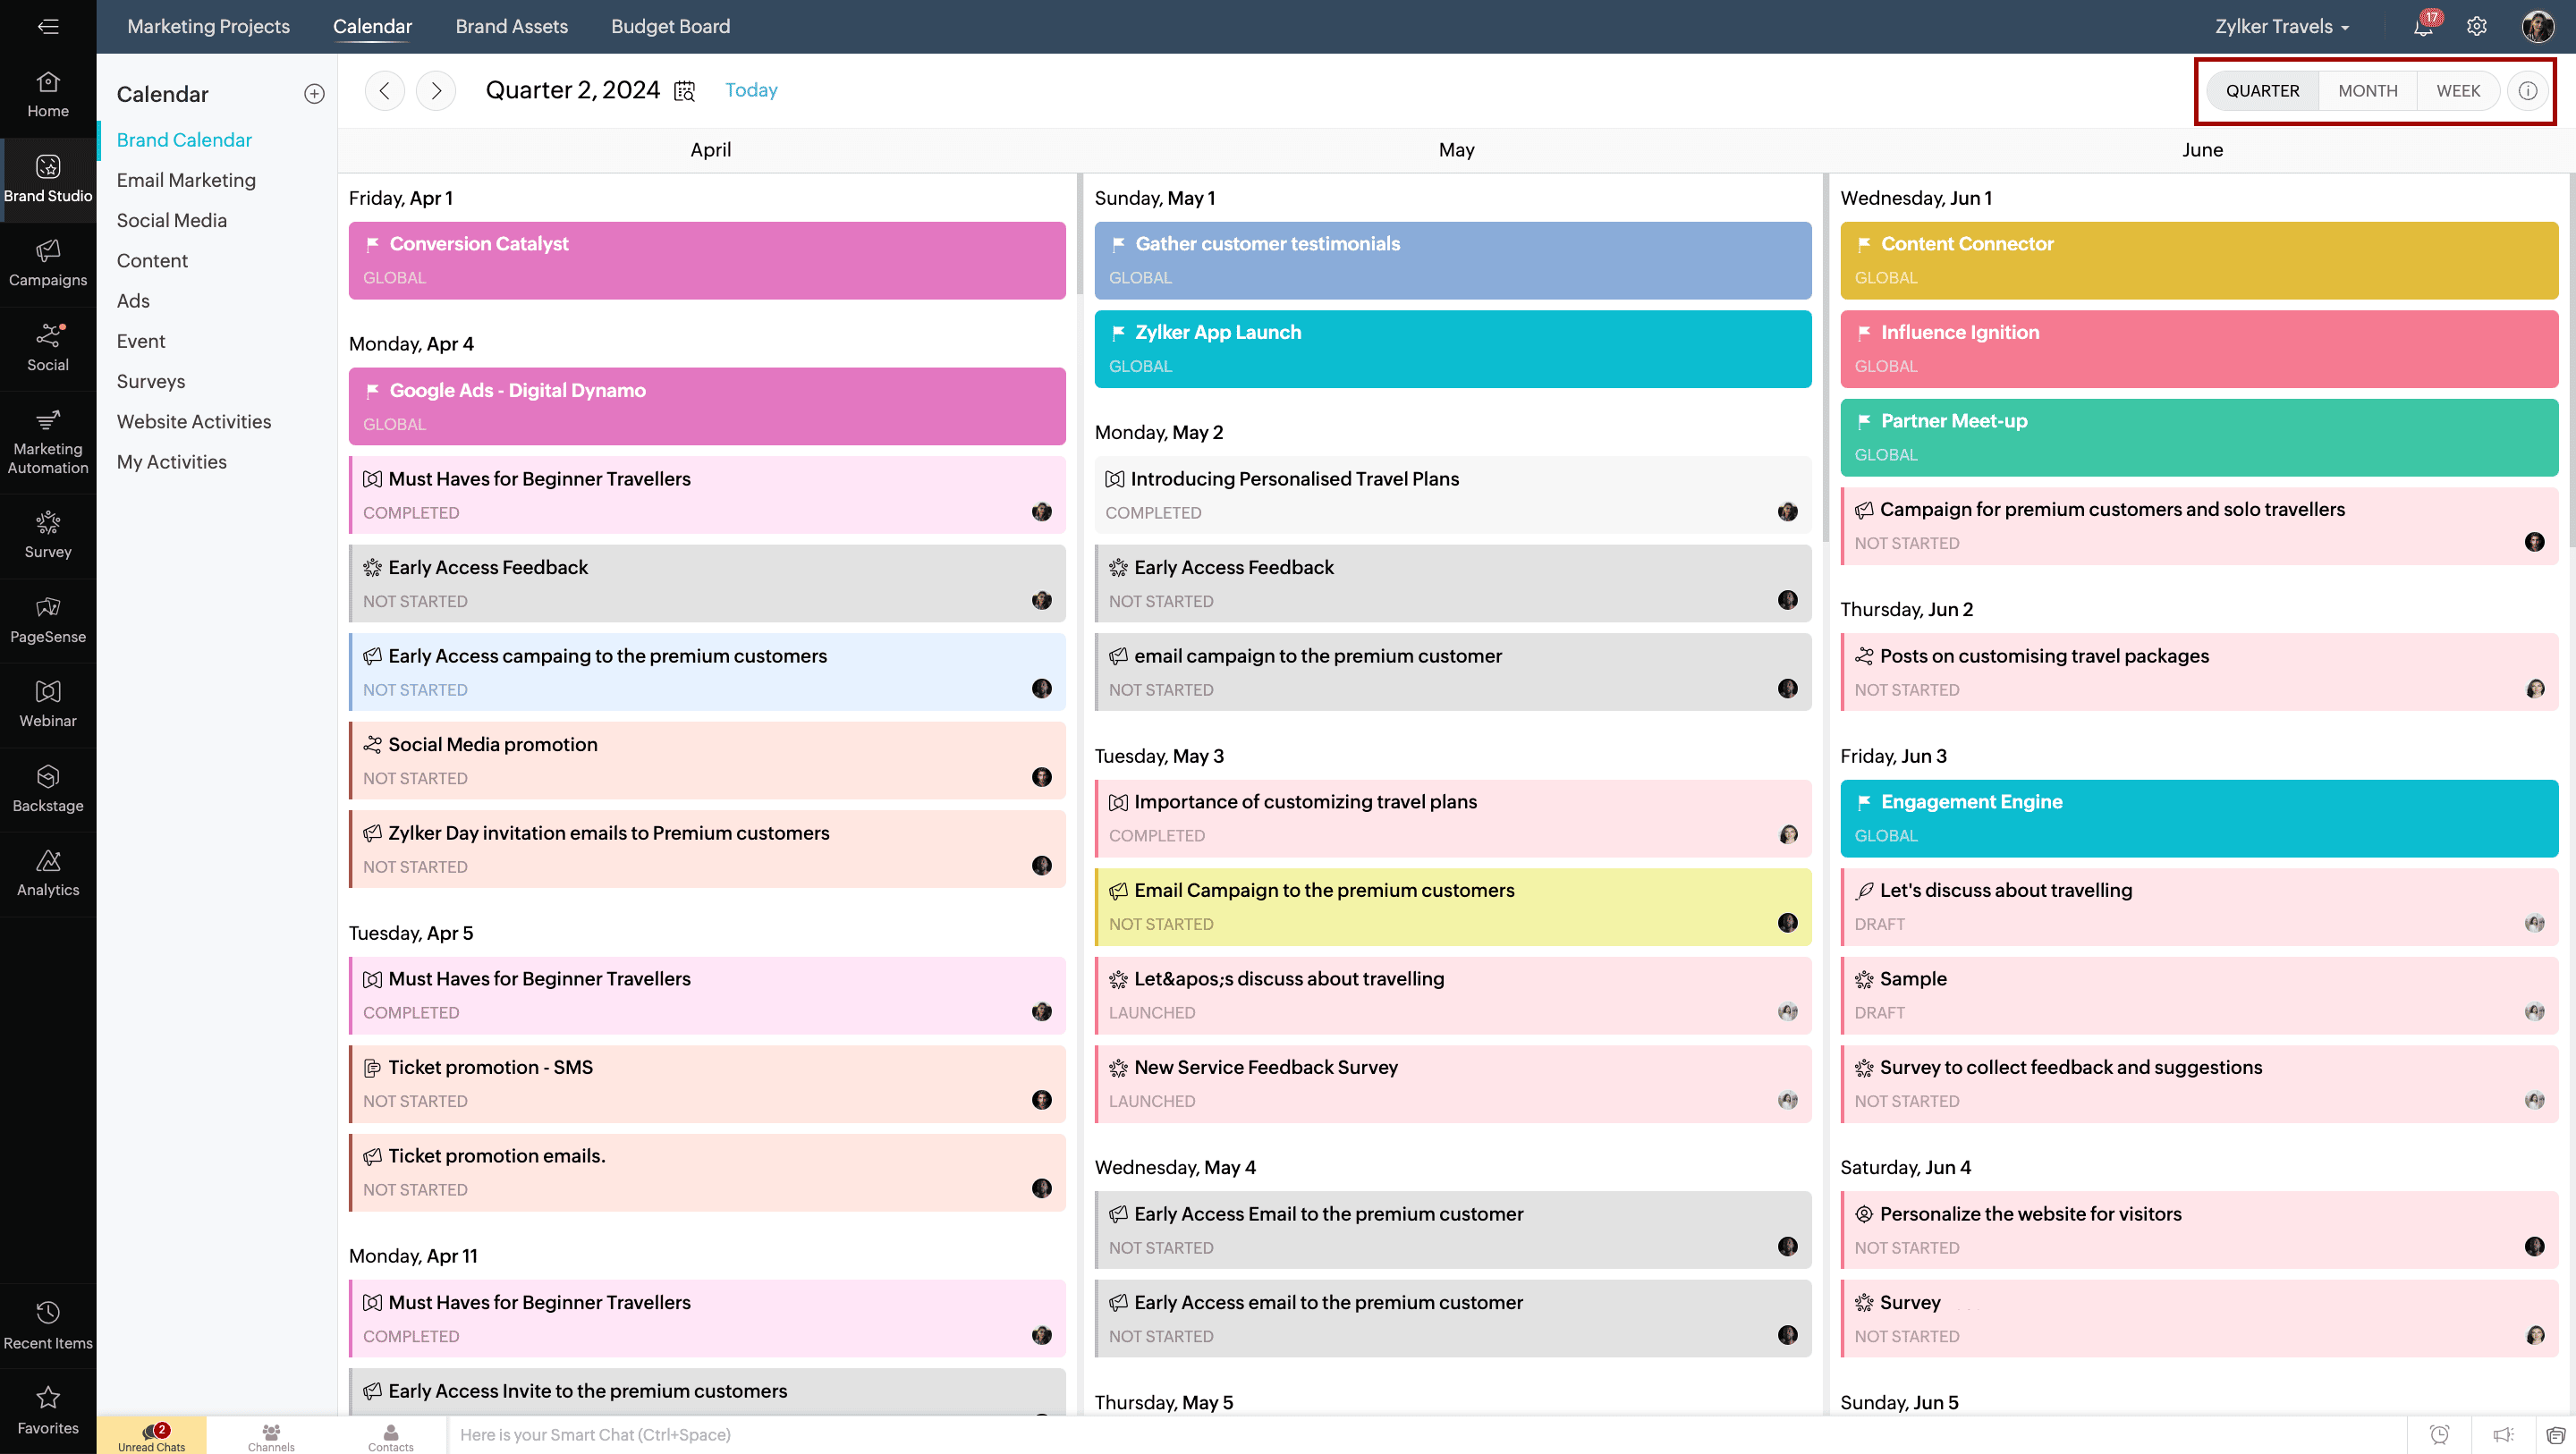Open the Backstage sidebar icon
This screenshot has height=1454, width=2576.
(48, 789)
